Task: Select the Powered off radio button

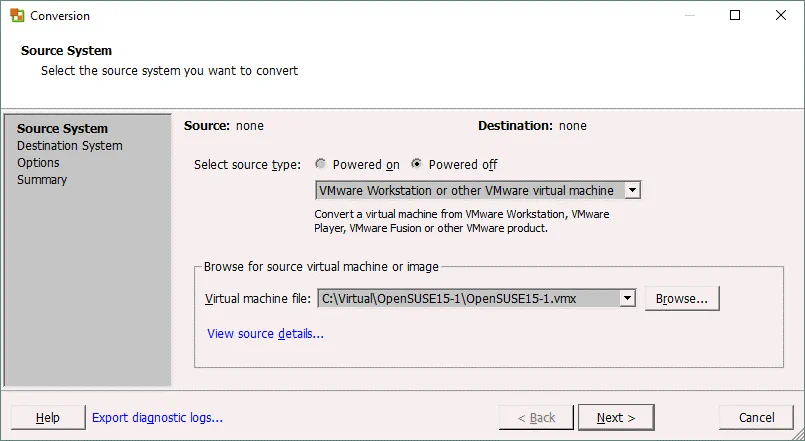Action: click(x=418, y=165)
